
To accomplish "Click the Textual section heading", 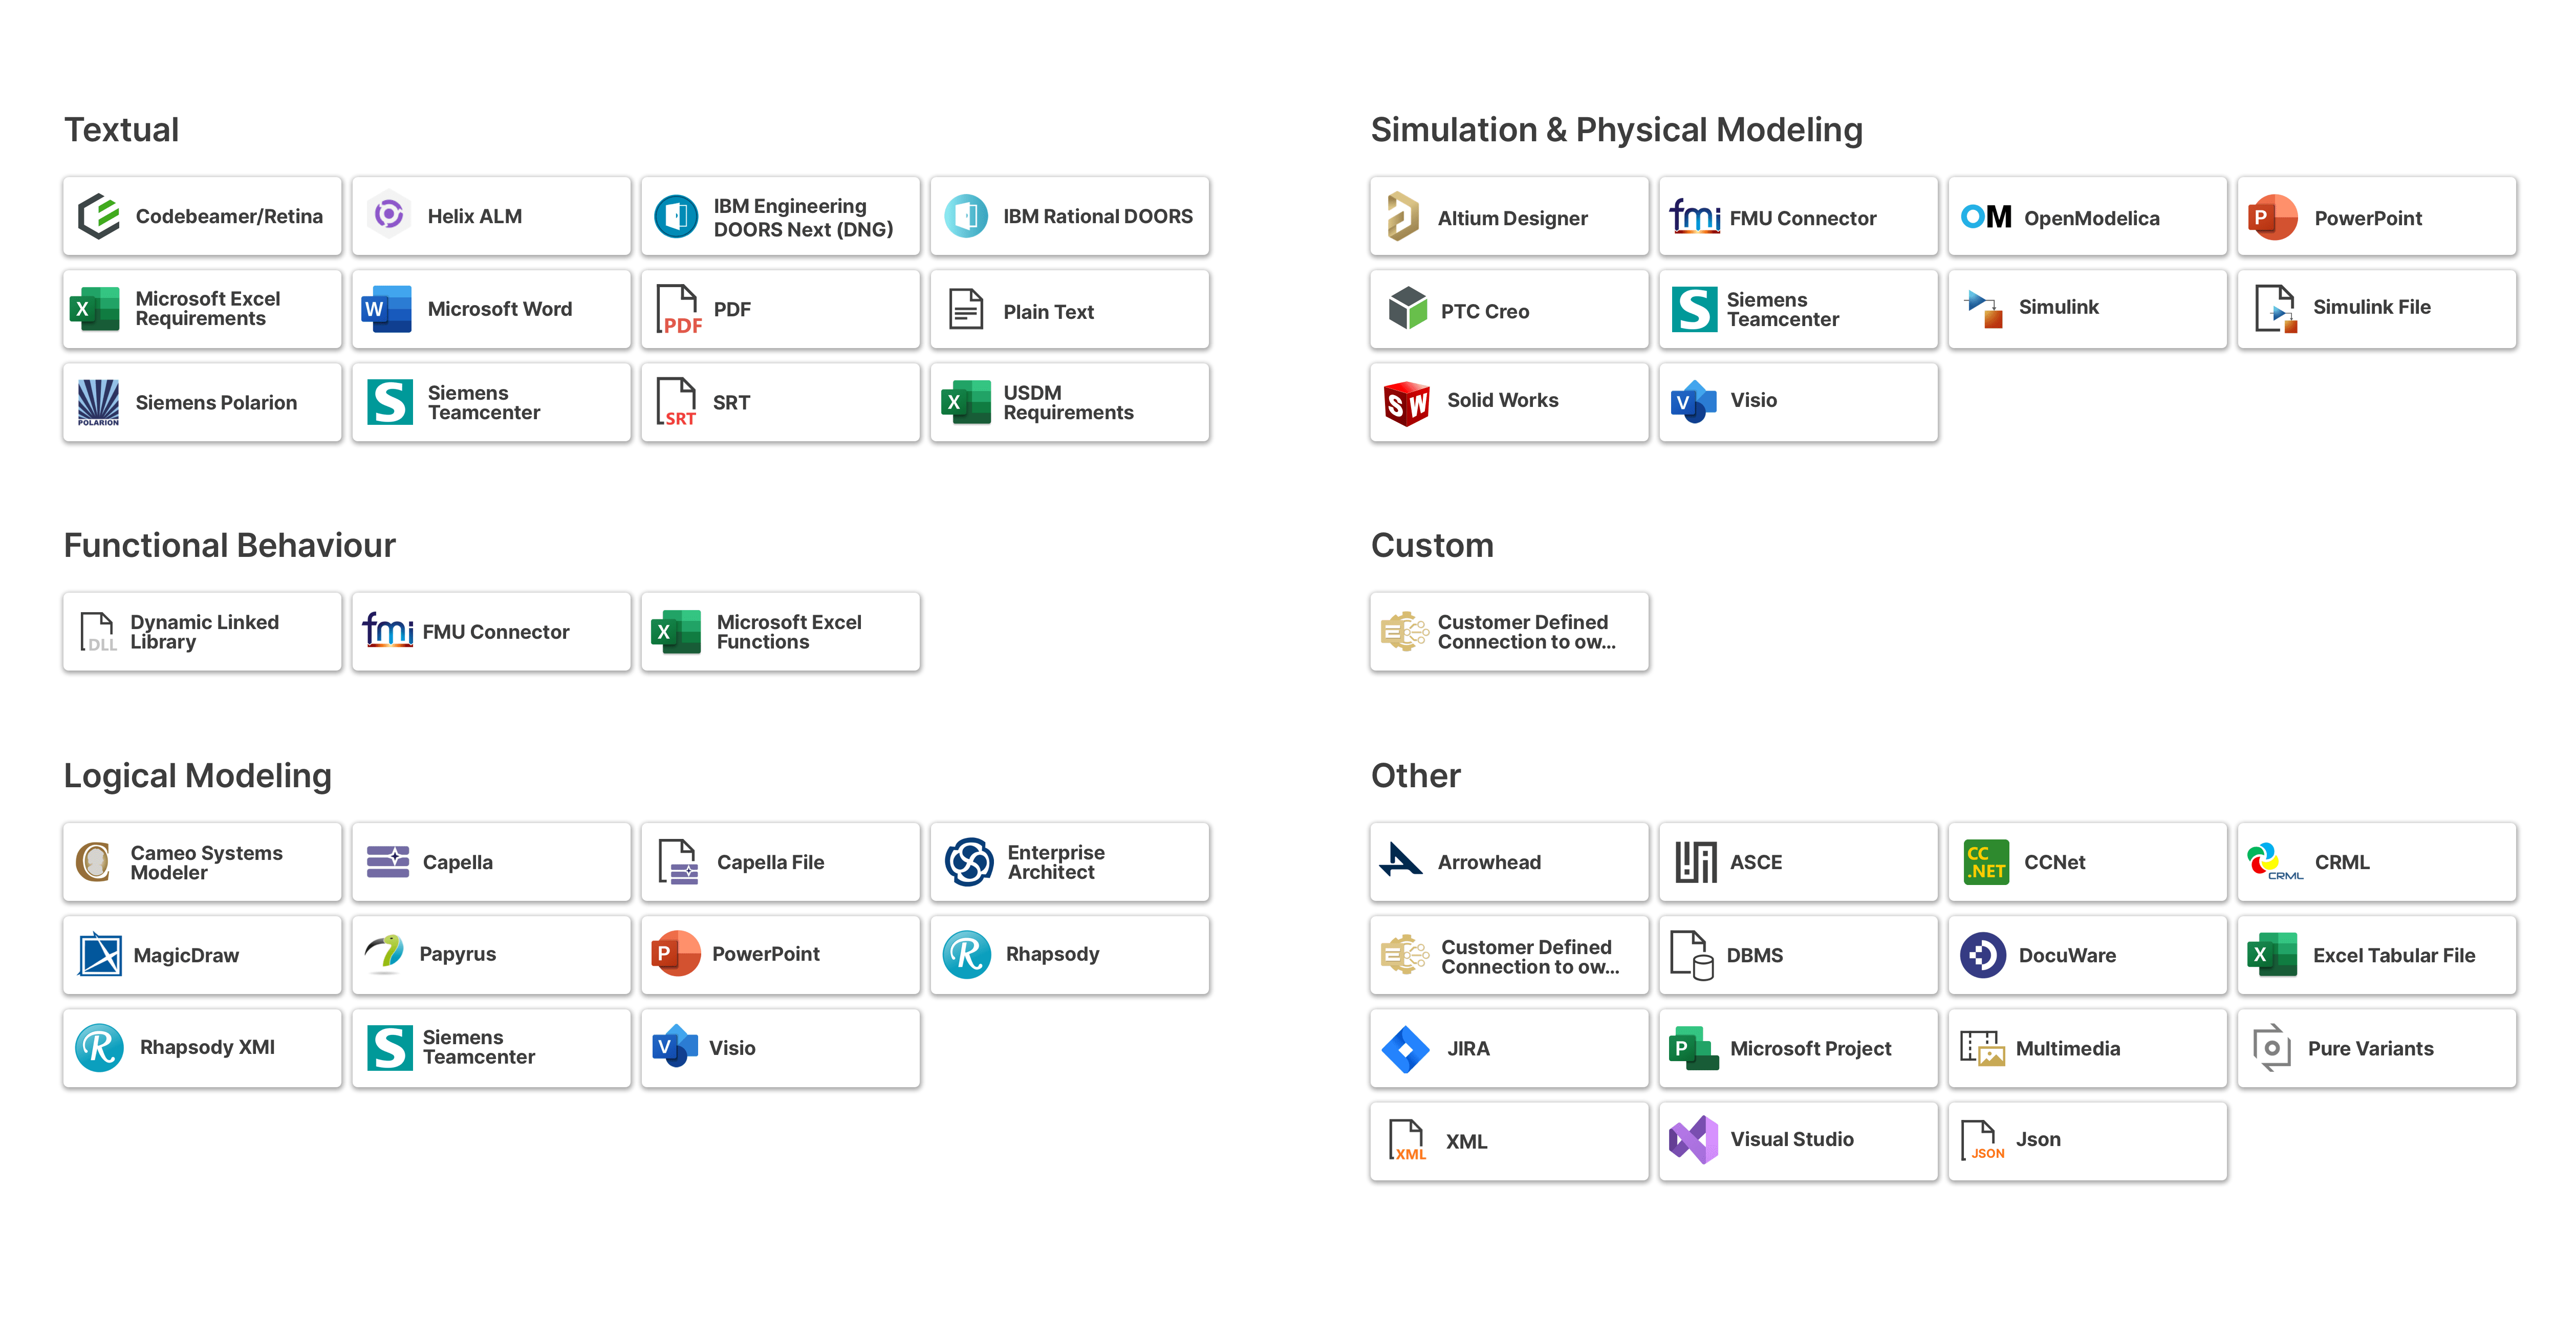I will click(121, 130).
